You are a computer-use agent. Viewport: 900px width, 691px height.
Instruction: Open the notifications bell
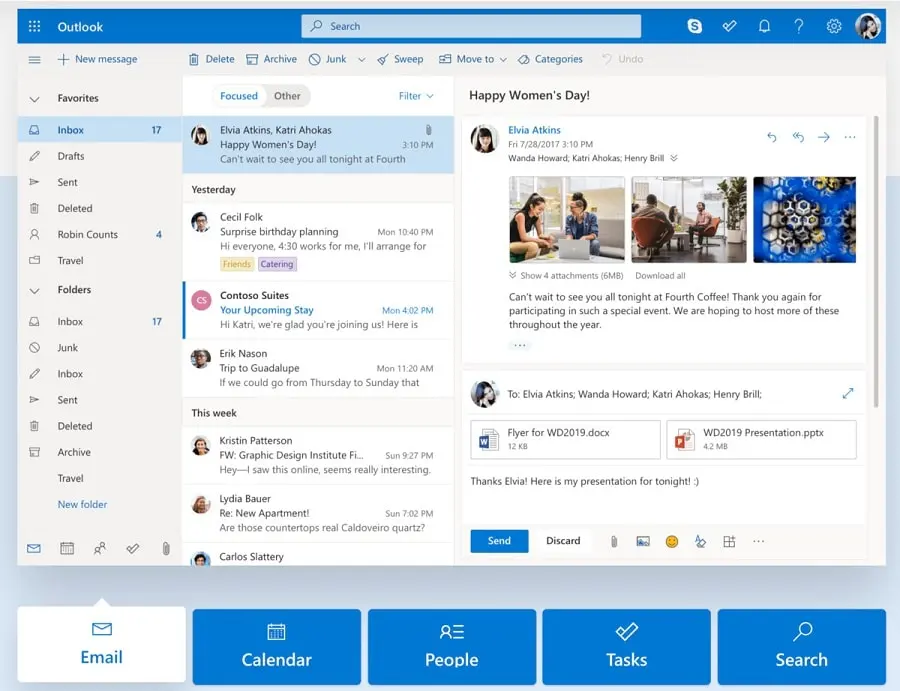coord(764,26)
